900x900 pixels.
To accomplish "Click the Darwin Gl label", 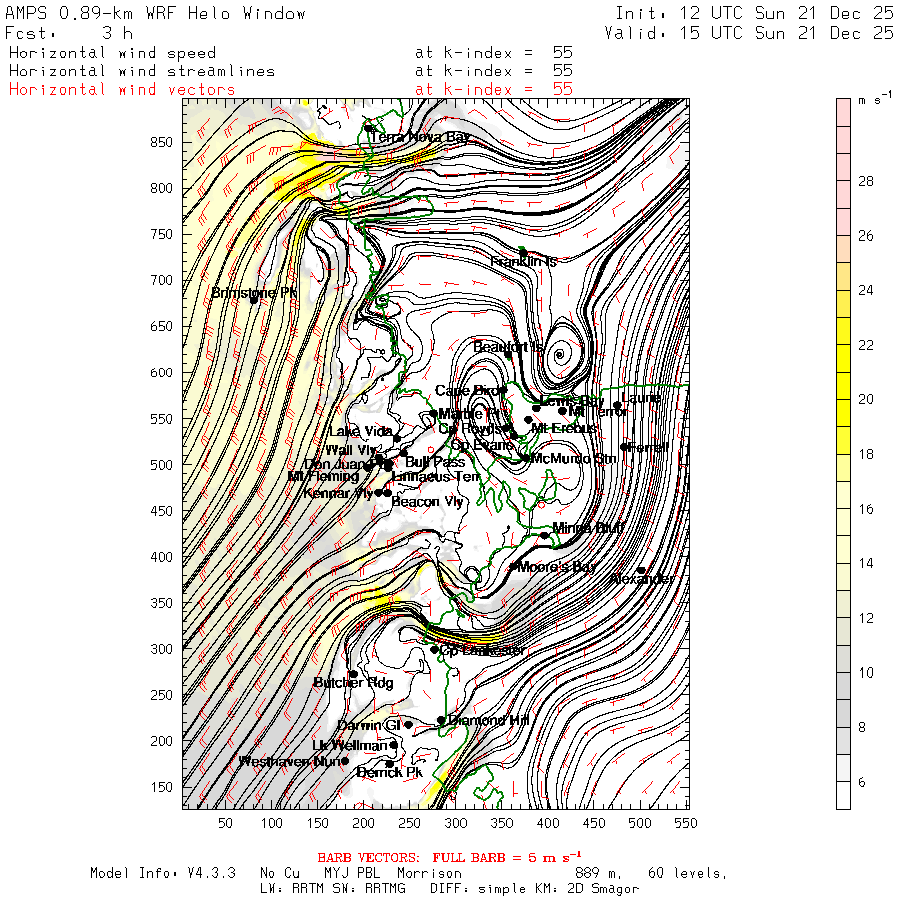I will click(x=368, y=726).
